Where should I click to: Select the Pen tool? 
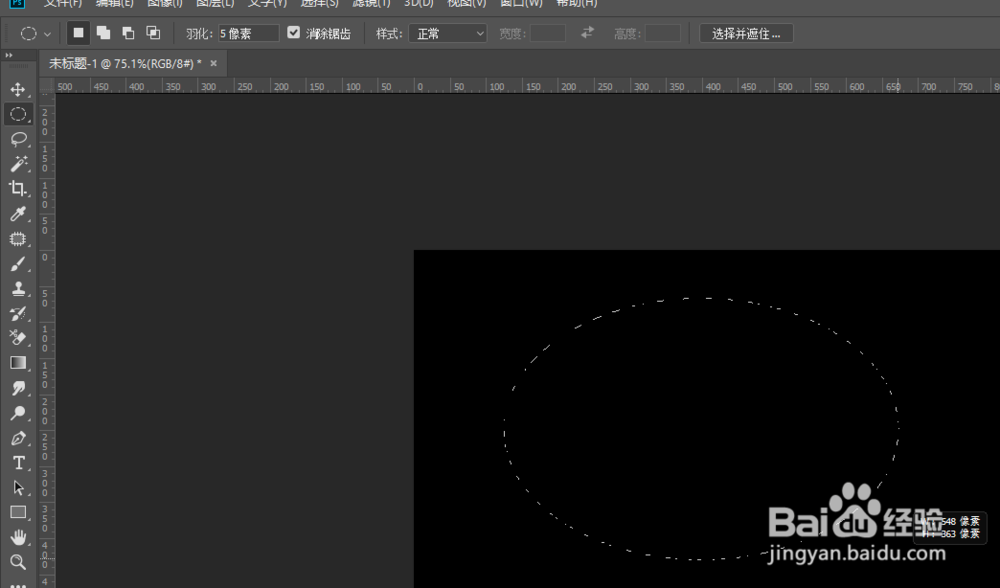(x=18, y=438)
